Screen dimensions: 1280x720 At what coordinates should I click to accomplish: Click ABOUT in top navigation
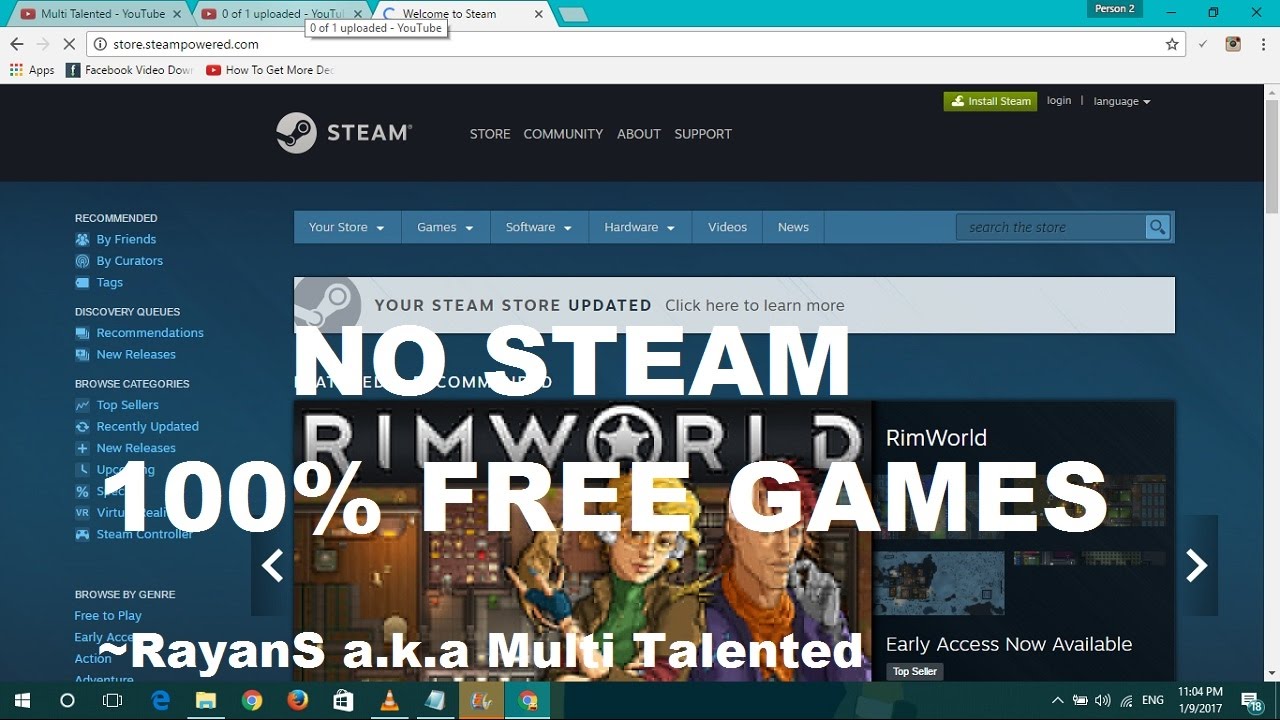coord(639,134)
